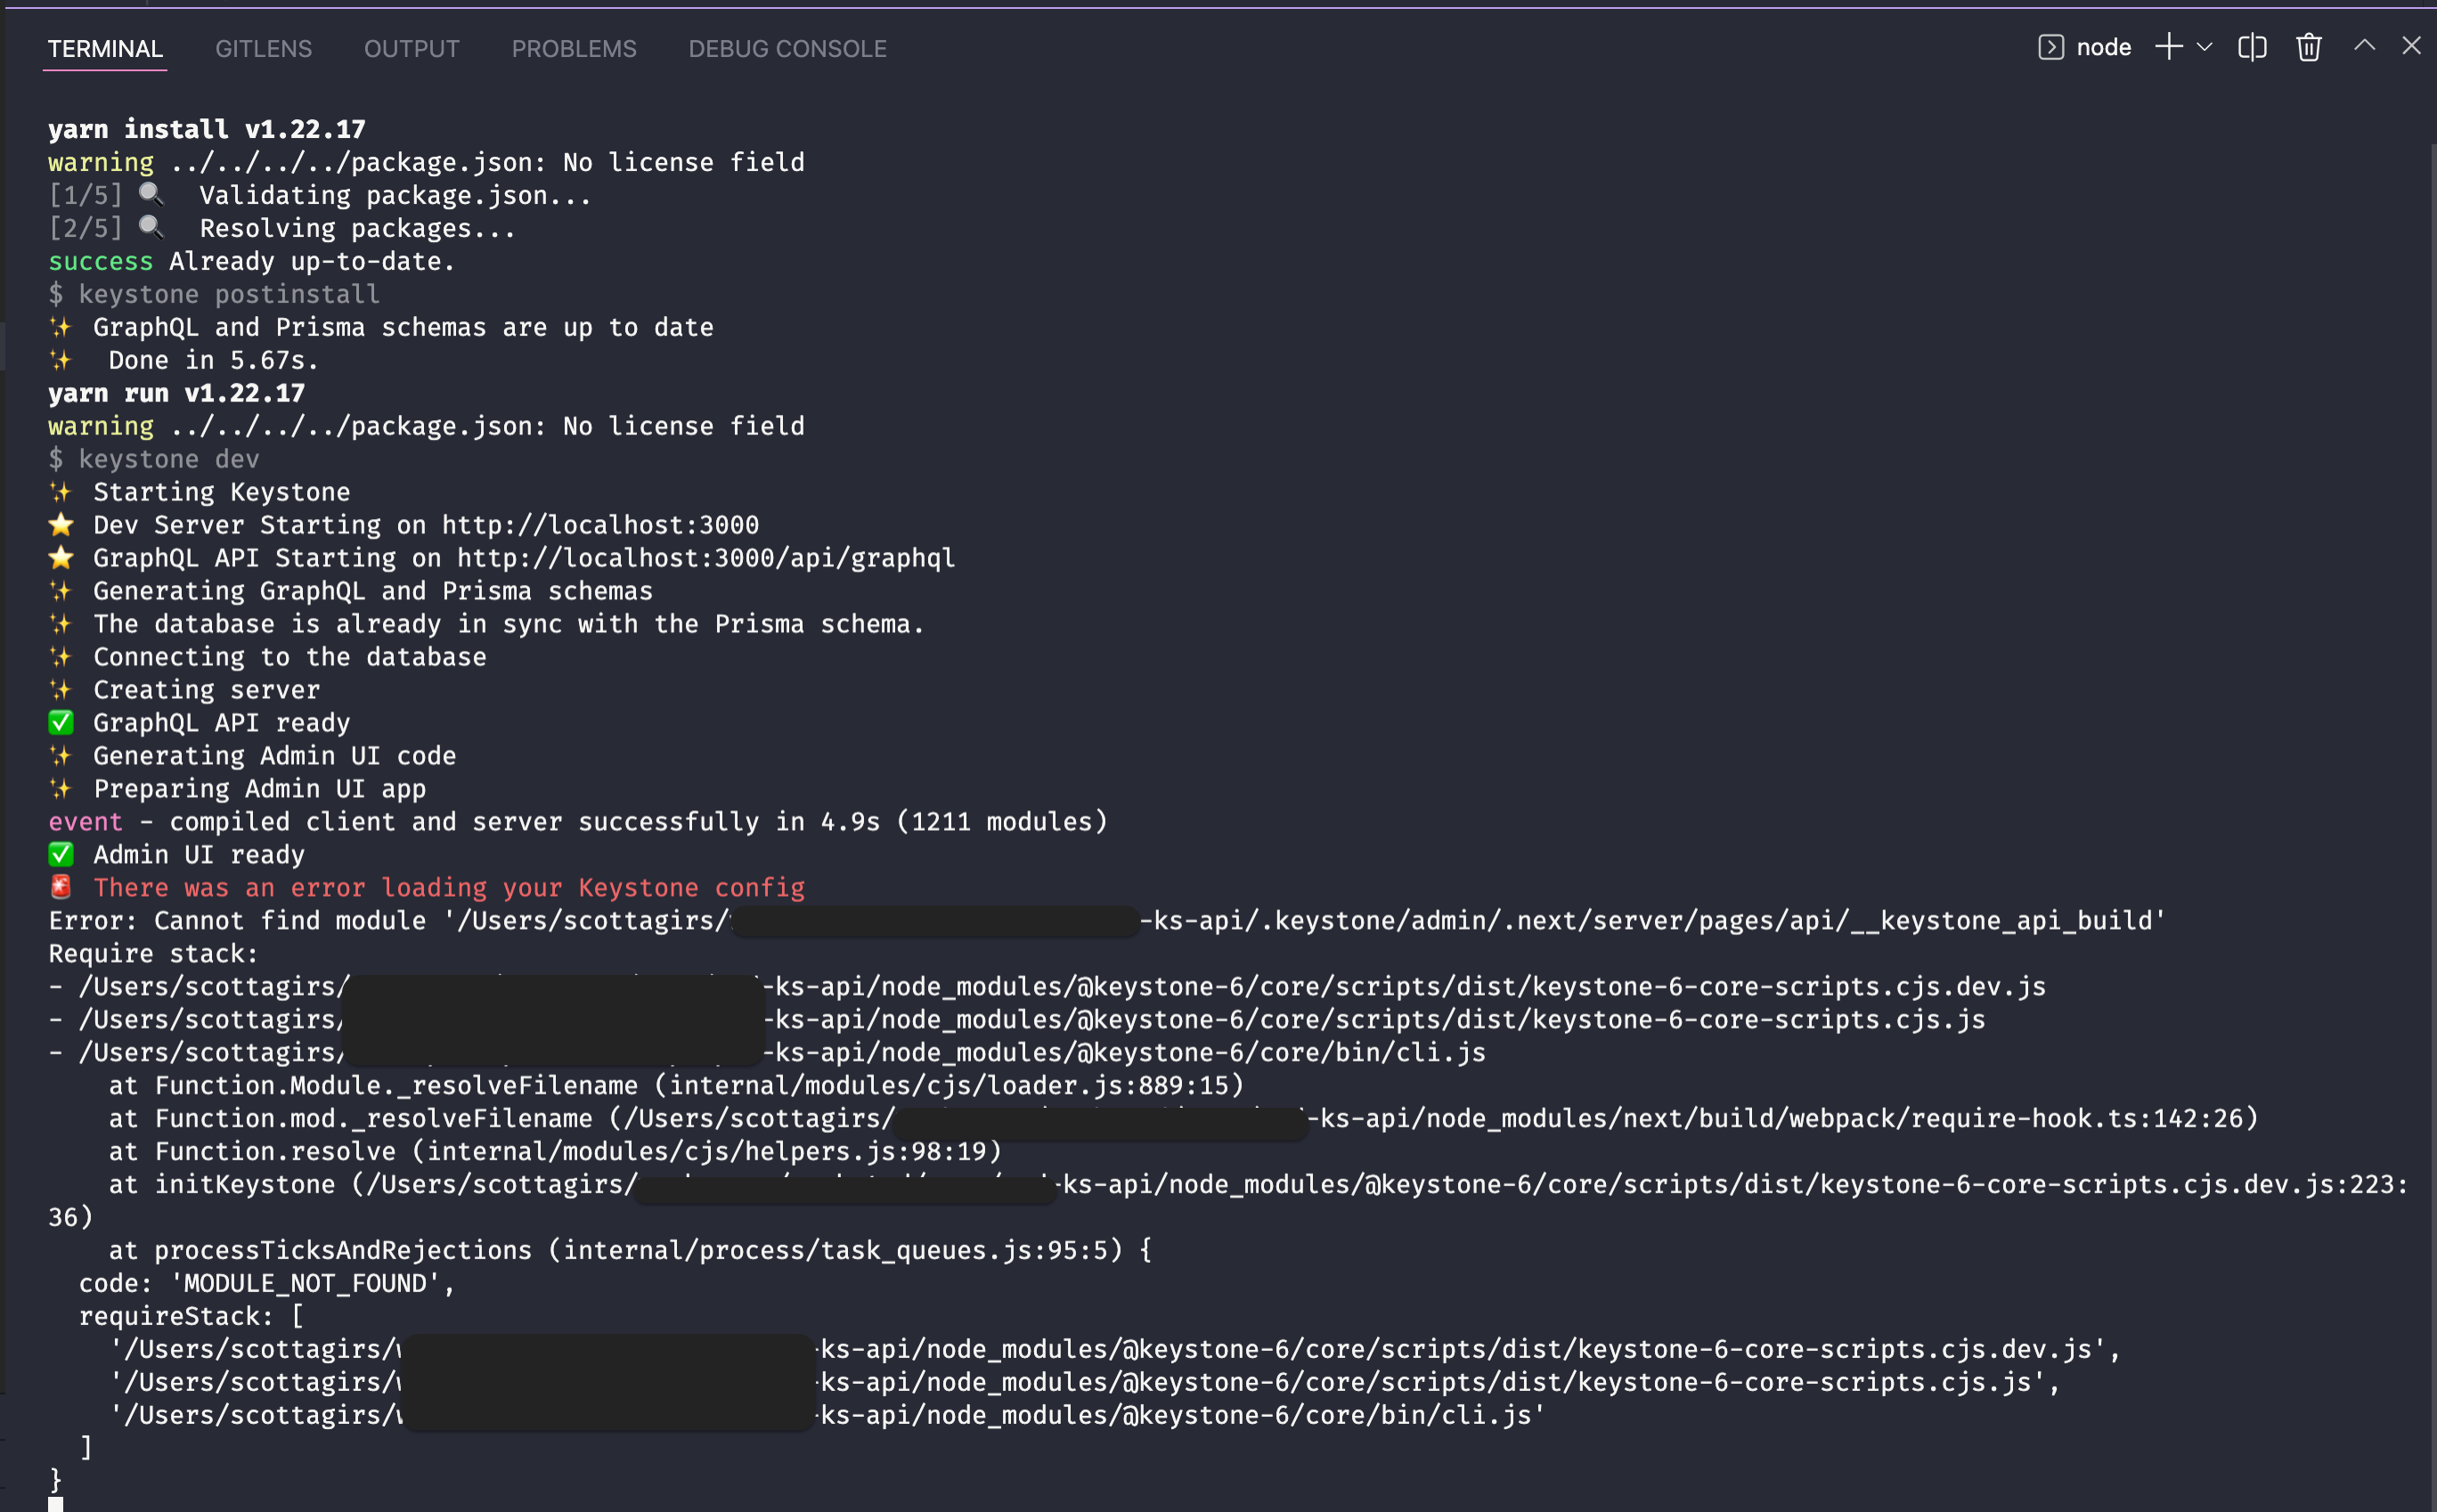Close the terminal panel with the X icon

pyautogui.click(x=2413, y=46)
